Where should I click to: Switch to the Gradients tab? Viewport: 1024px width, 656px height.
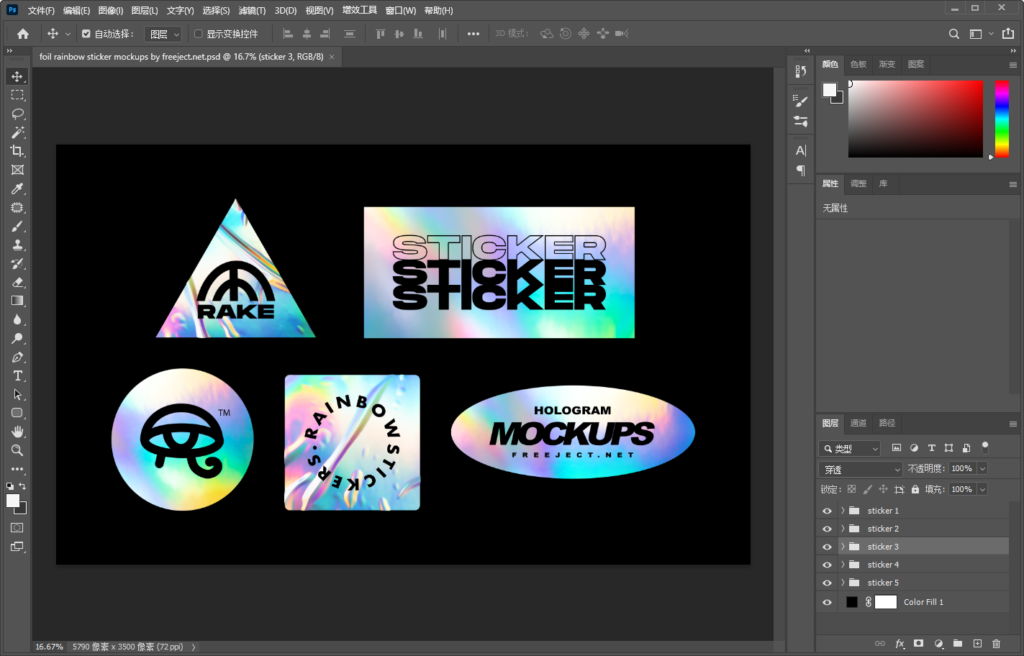(x=887, y=65)
